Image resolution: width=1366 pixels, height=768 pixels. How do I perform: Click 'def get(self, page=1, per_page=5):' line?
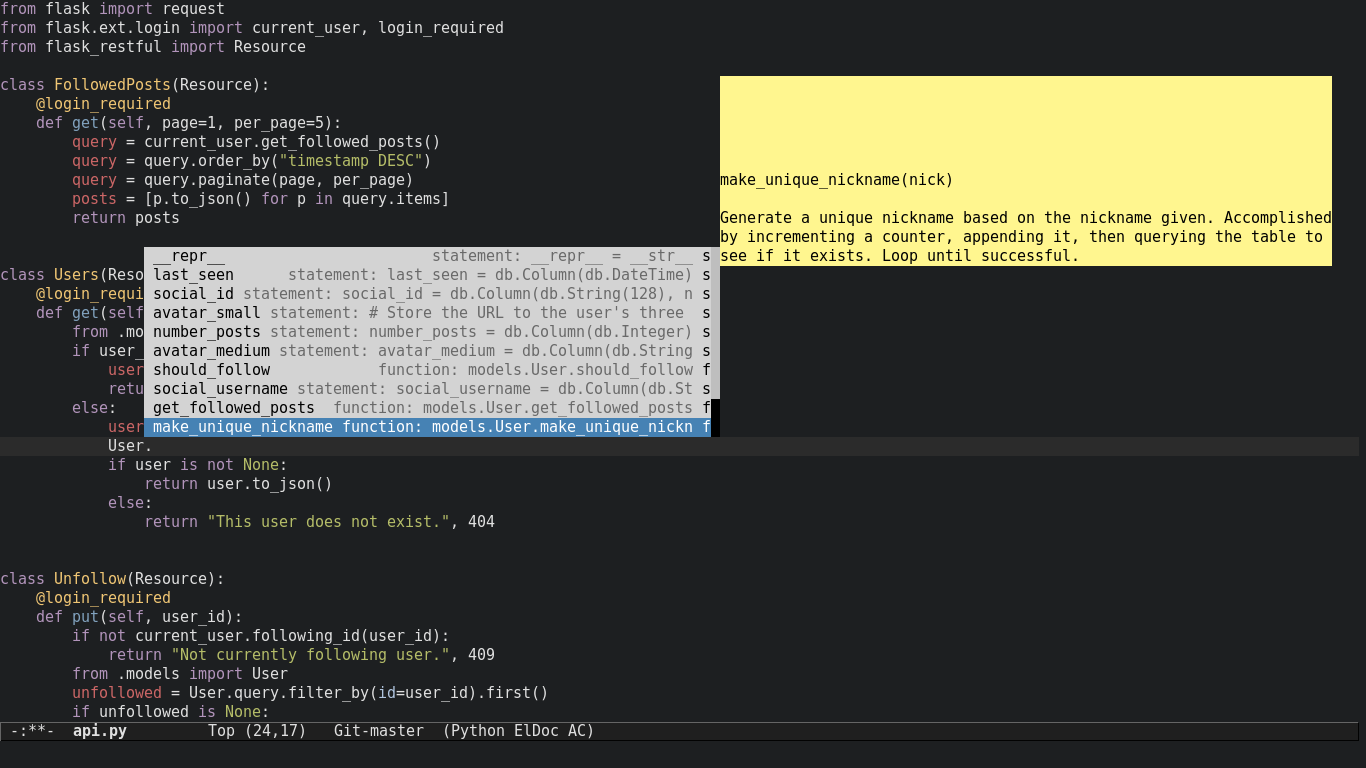pos(189,123)
